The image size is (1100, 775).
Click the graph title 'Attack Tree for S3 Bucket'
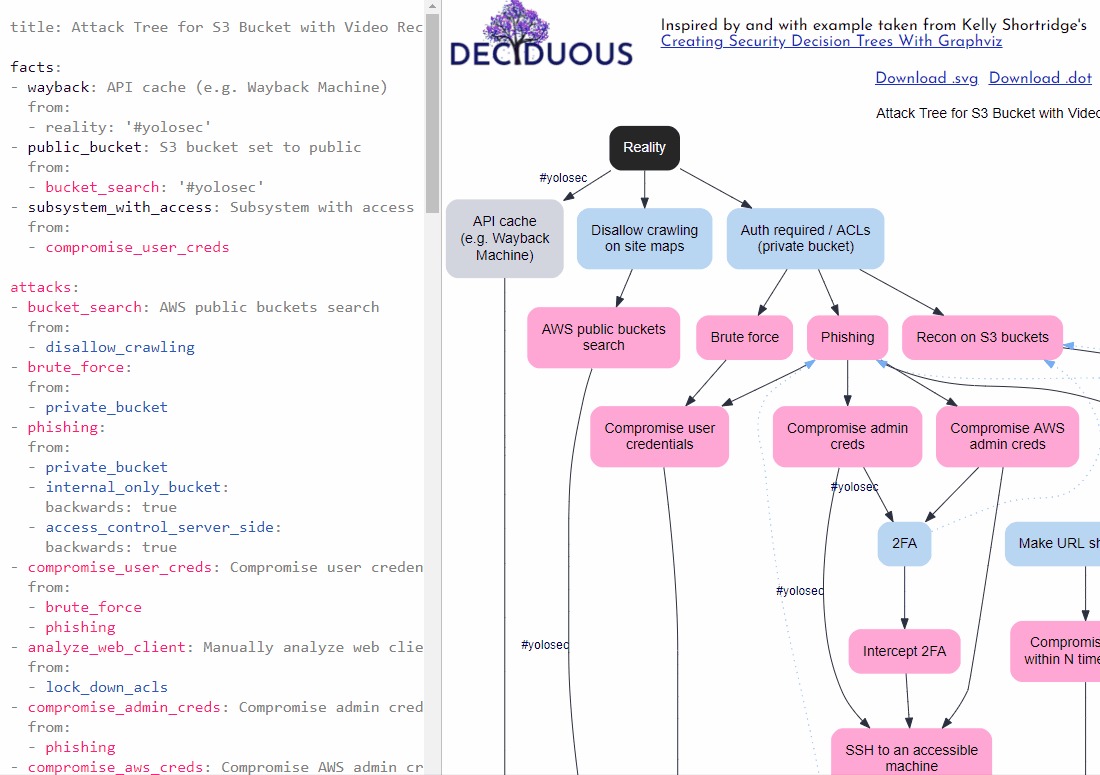(x=988, y=114)
